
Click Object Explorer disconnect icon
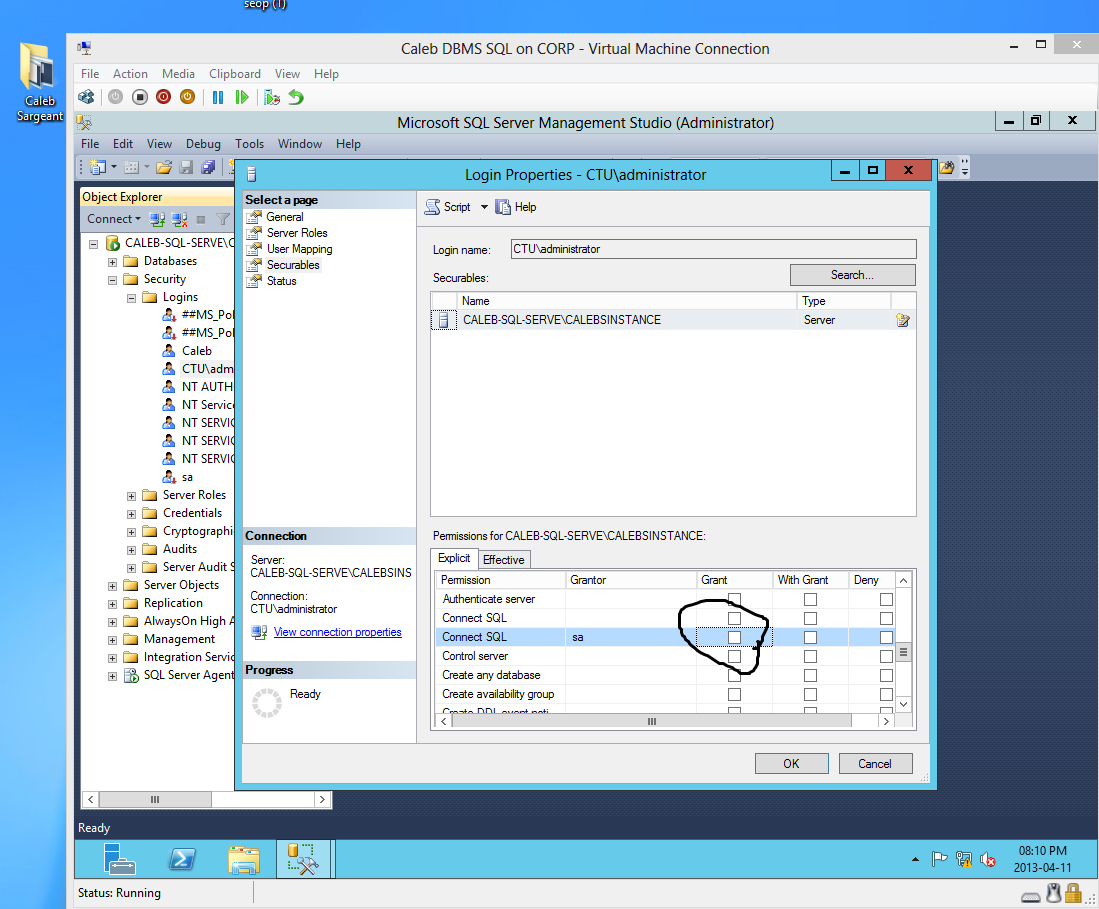click(179, 219)
